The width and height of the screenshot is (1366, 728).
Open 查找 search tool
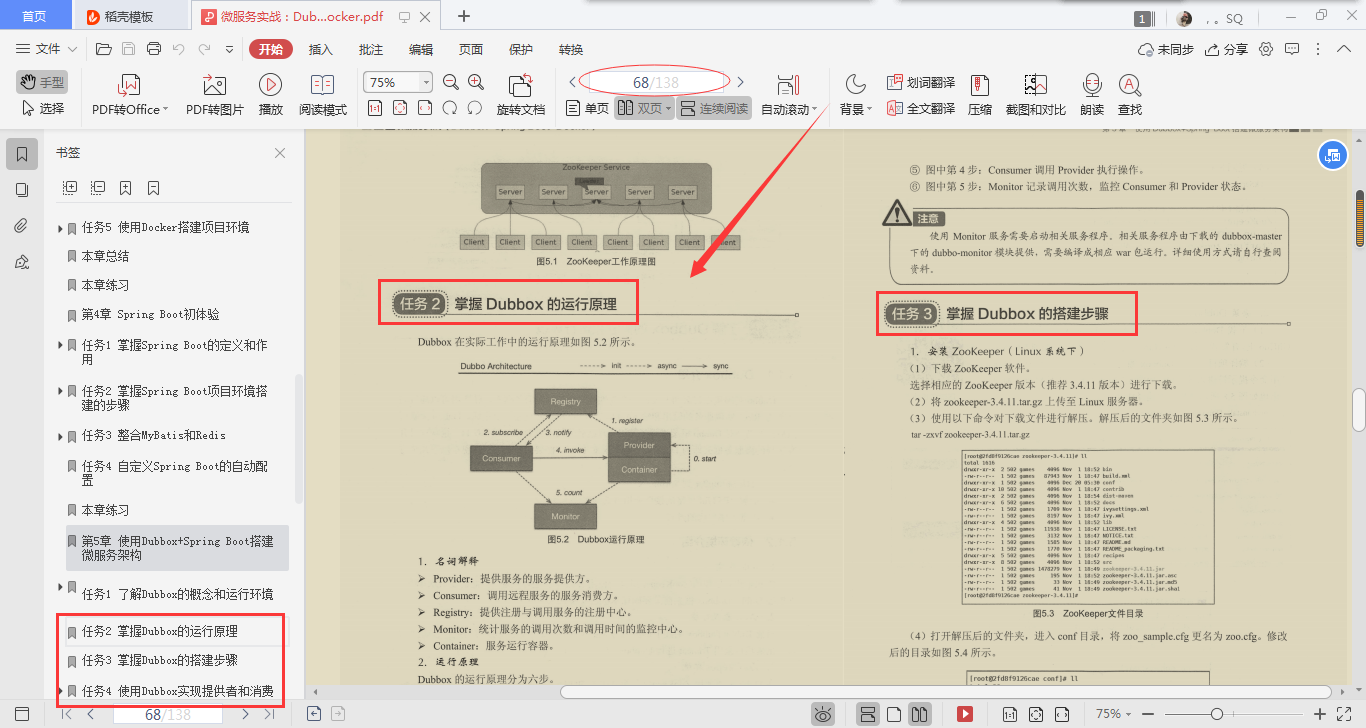1130,96
